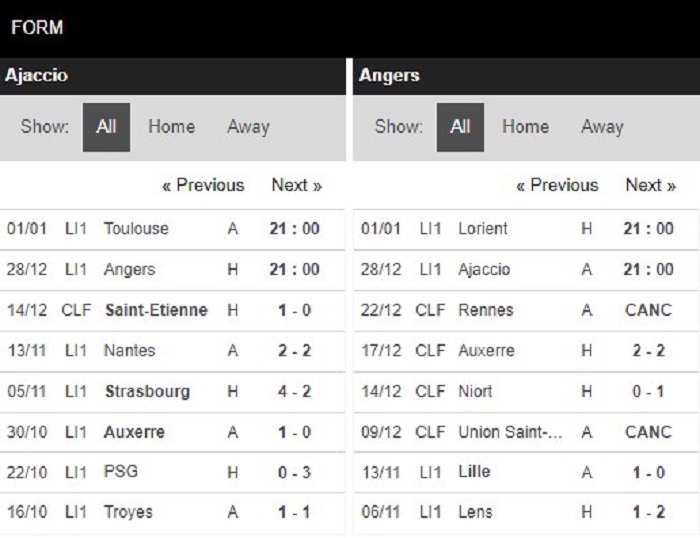Open the cancelled Rennes match row

(x=526, y=310)
